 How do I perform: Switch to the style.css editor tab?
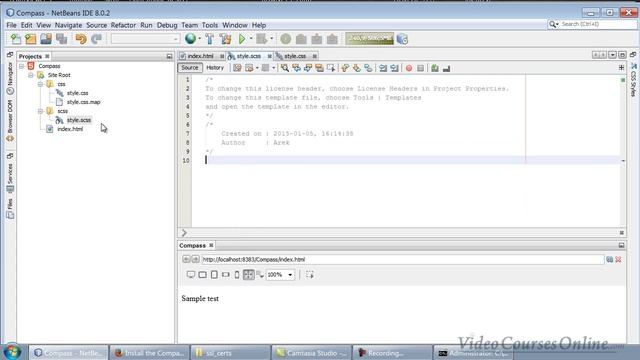[x=295, y=56]
